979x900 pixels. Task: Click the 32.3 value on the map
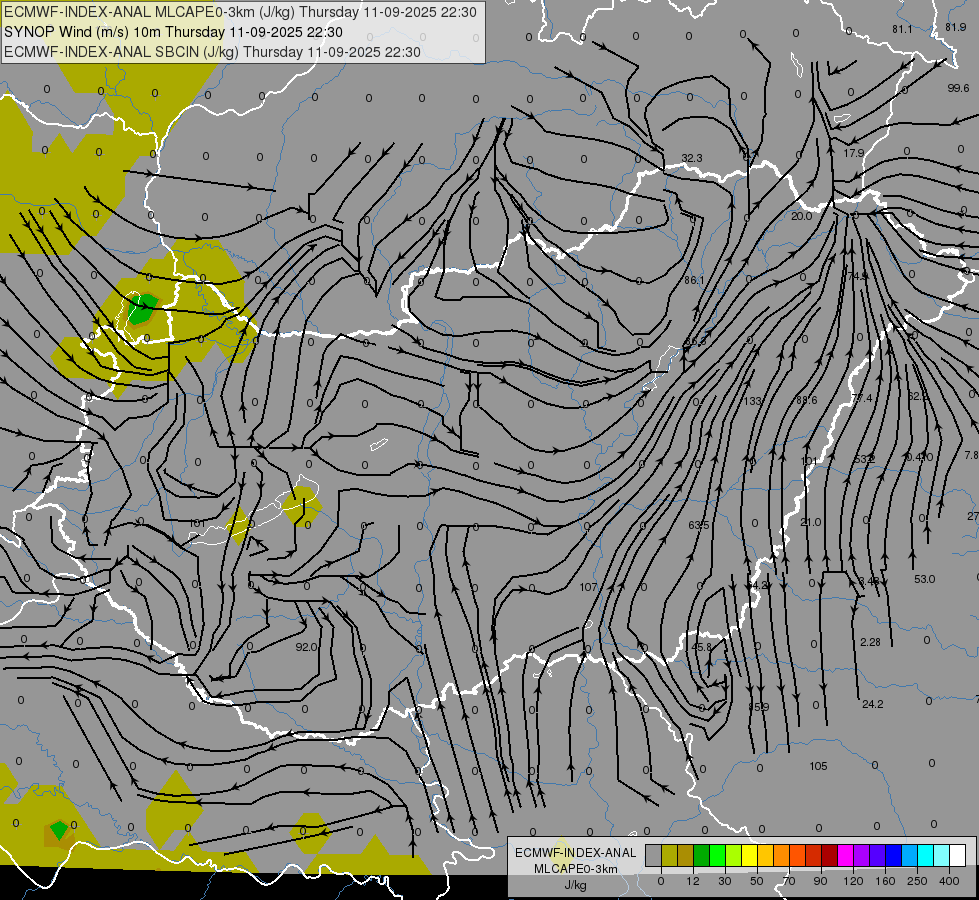click(692, 159)
